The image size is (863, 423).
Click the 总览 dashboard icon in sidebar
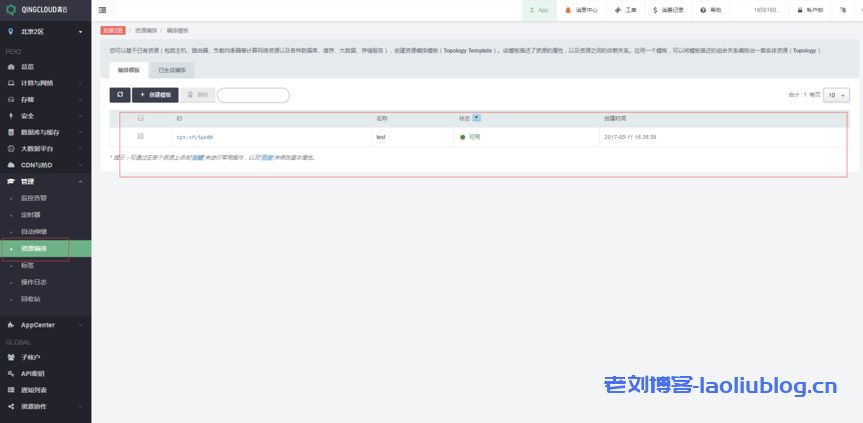[x=11, y=66]
